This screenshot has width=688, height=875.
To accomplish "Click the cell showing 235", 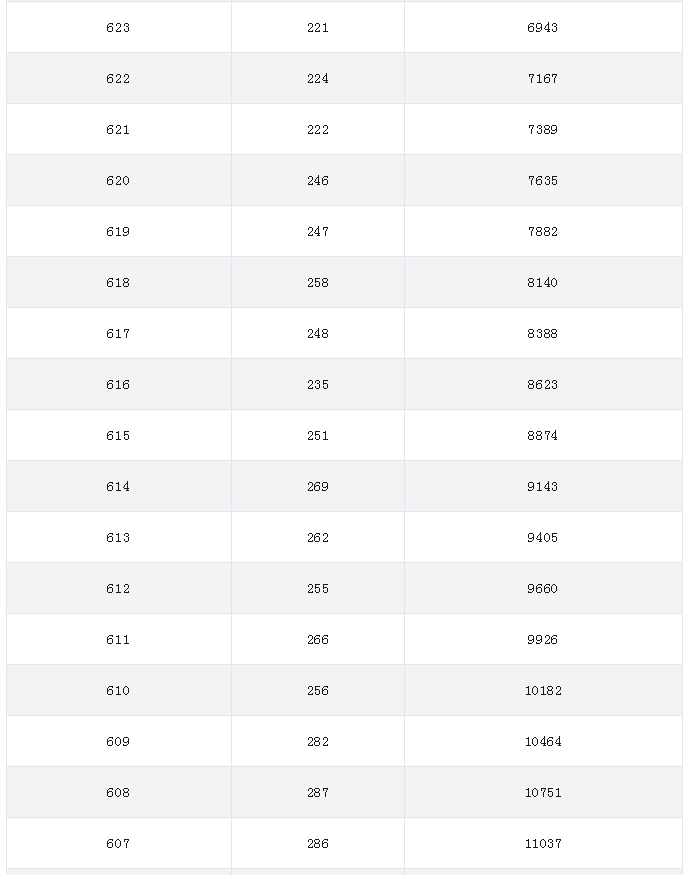I will pyautogui.click(x=318, y=384).
